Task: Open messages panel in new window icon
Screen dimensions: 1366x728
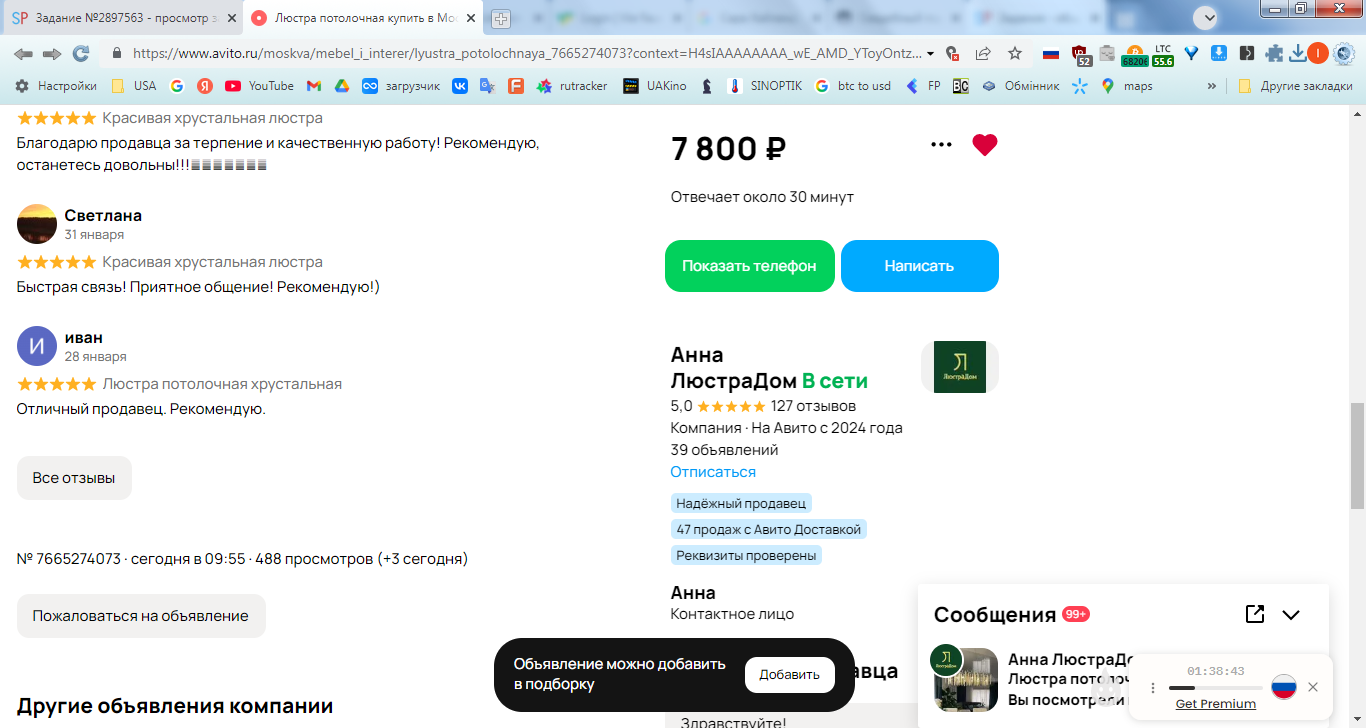Action: 1255,614
